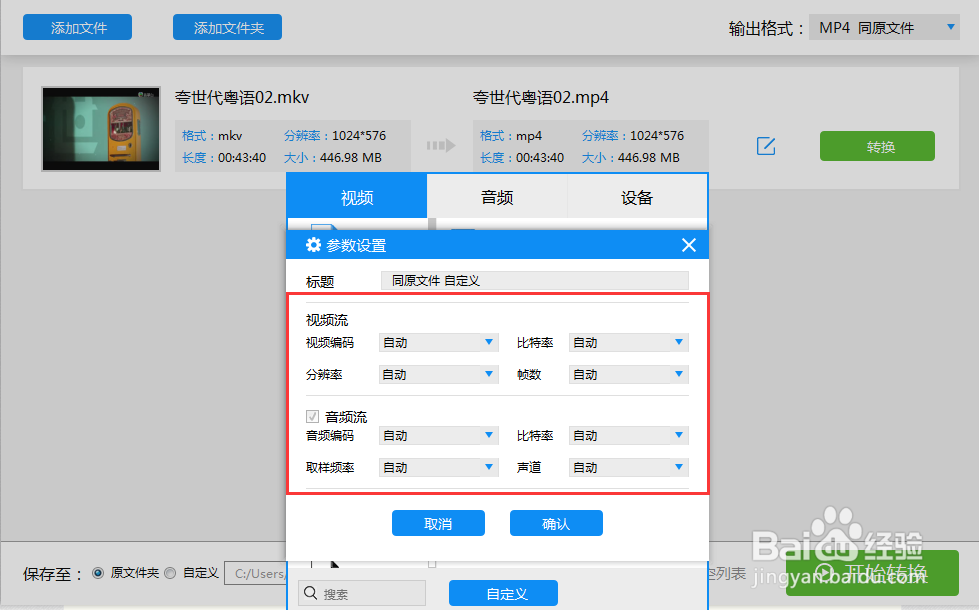Open the 视频编码 video codec dropdown

438,342
